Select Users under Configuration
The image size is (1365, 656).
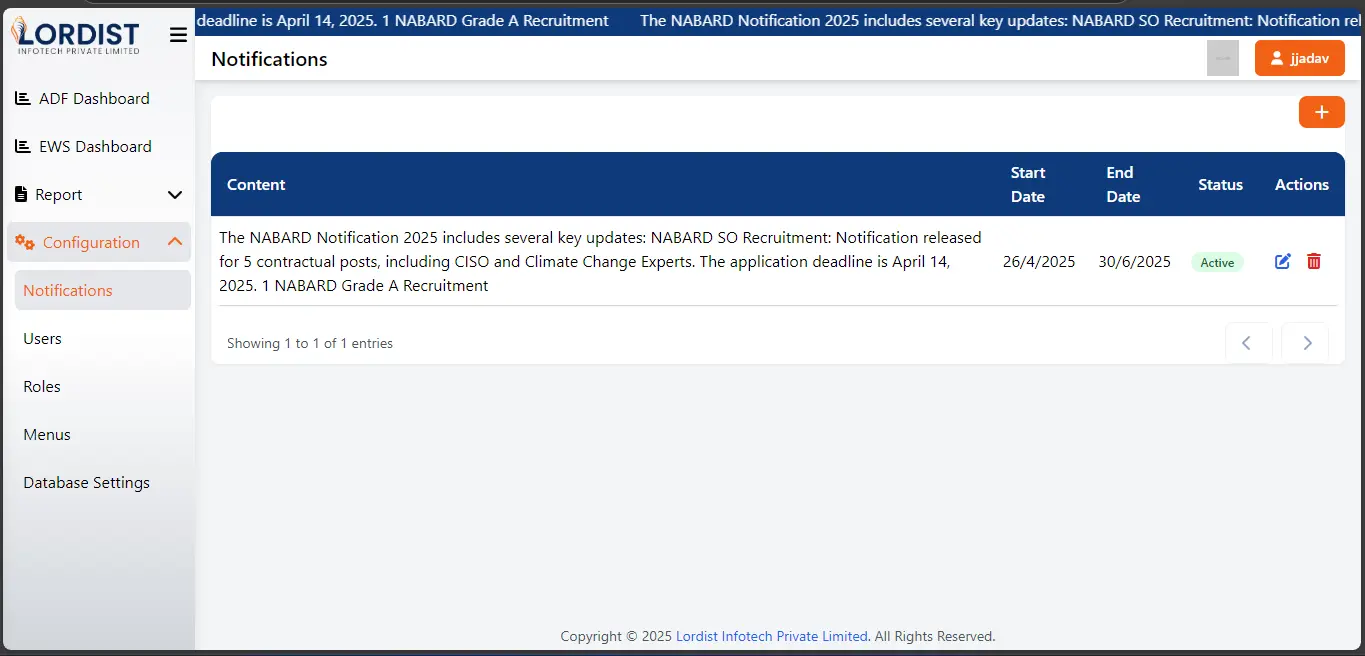[x=43, y=339]
